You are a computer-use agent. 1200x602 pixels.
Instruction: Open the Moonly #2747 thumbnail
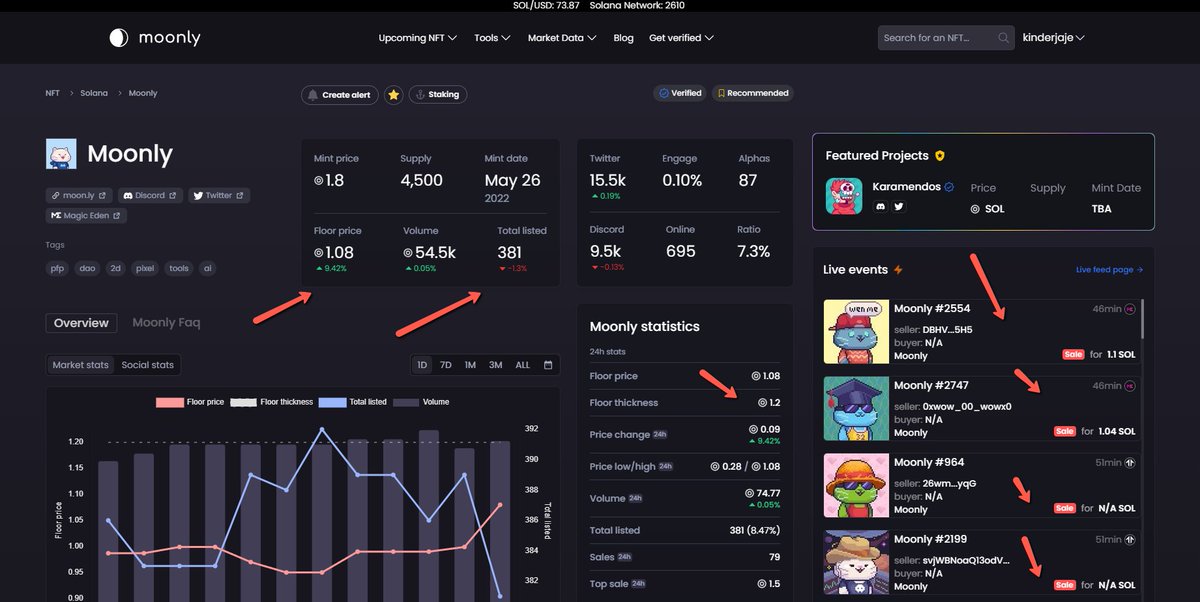tap(856, 408)
